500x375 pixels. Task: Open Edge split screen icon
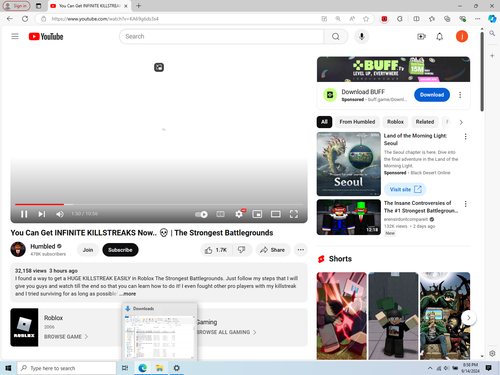click(x=416, y=19)
